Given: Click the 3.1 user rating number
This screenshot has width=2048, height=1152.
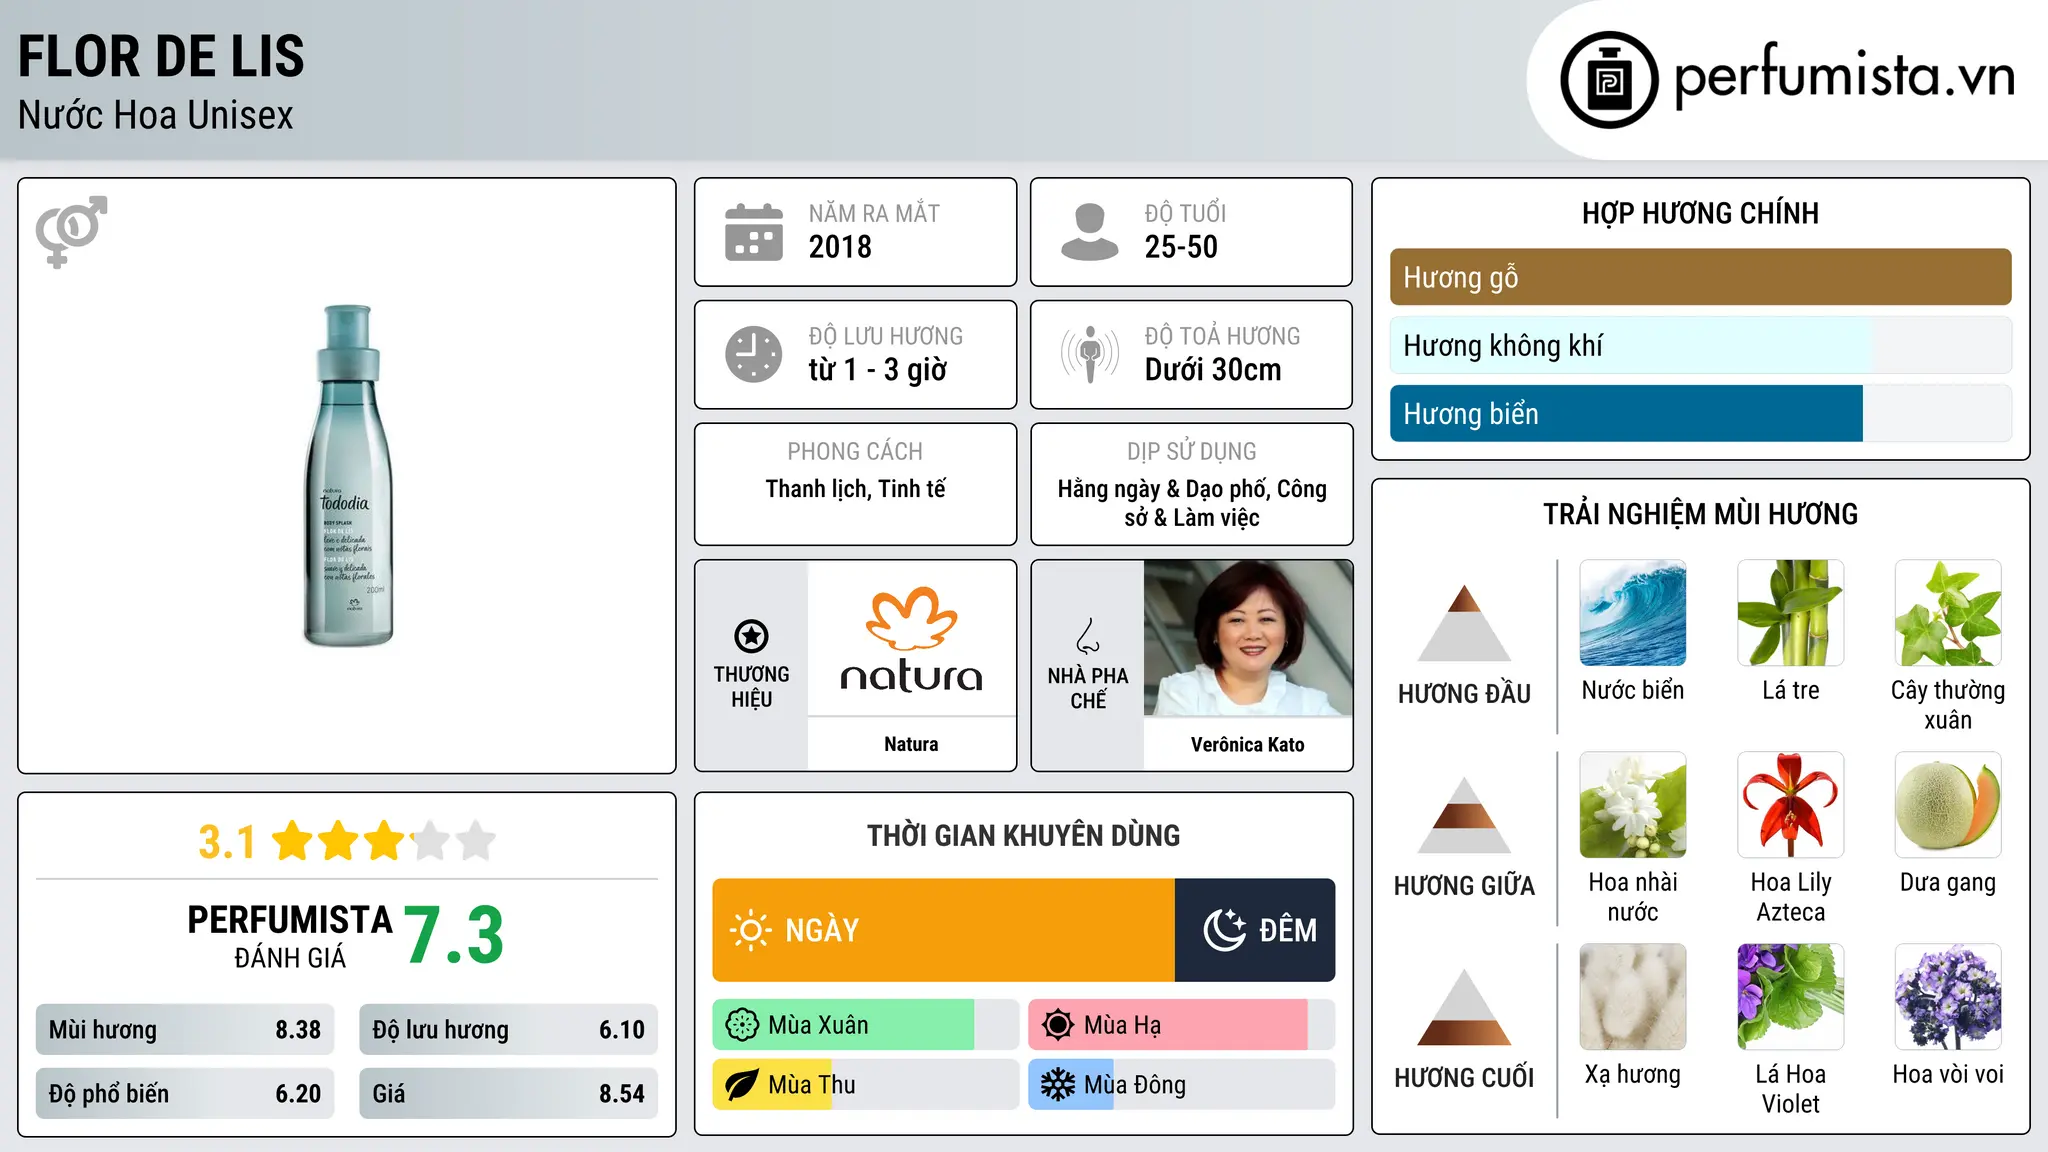Looking at the screenshot, I should pos(227,842).
